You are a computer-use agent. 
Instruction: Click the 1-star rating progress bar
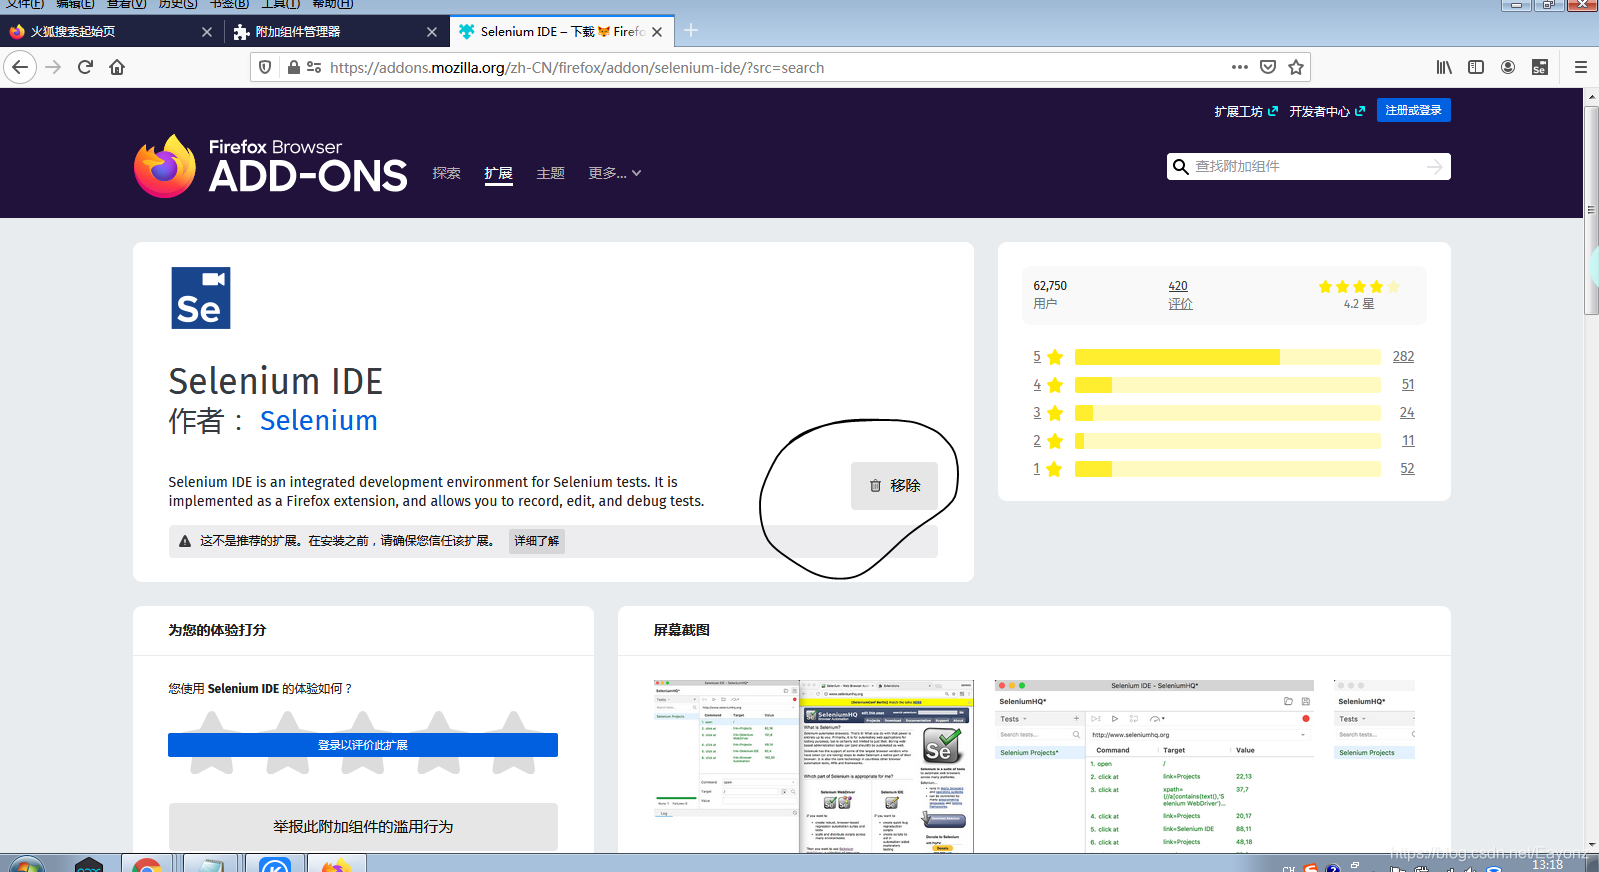[x=1228, y=469]
